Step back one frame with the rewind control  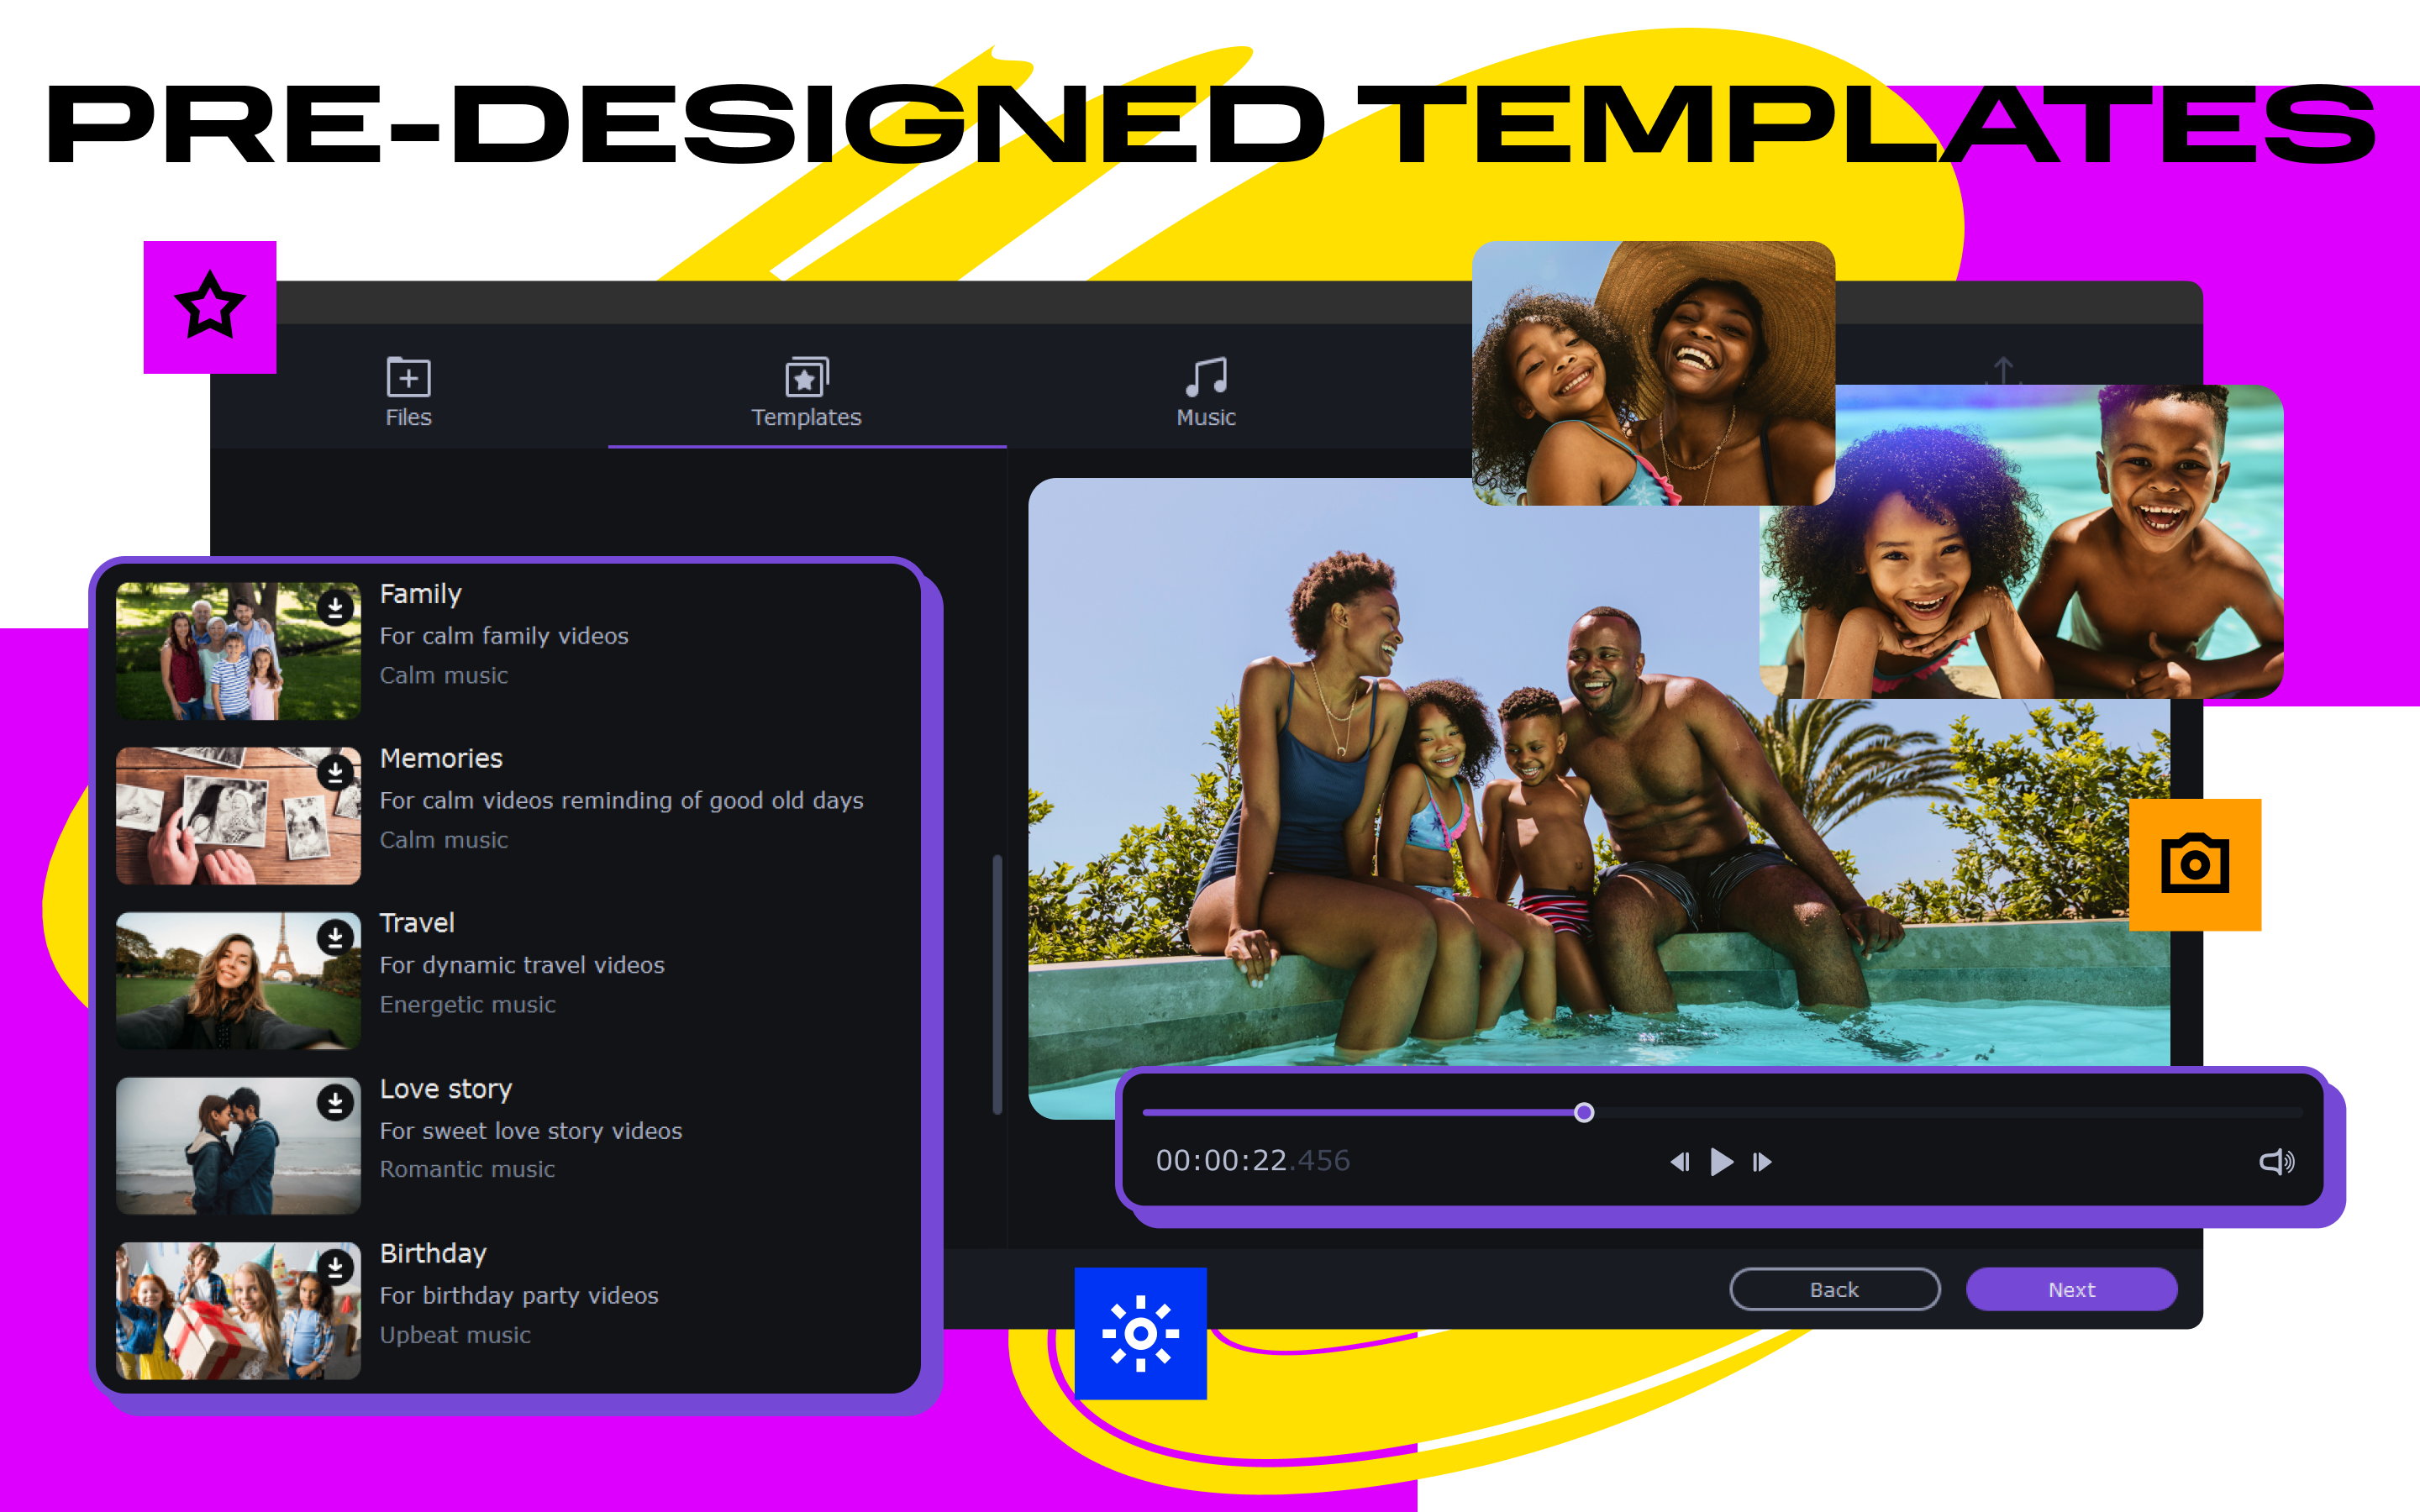point(1681,1162)
